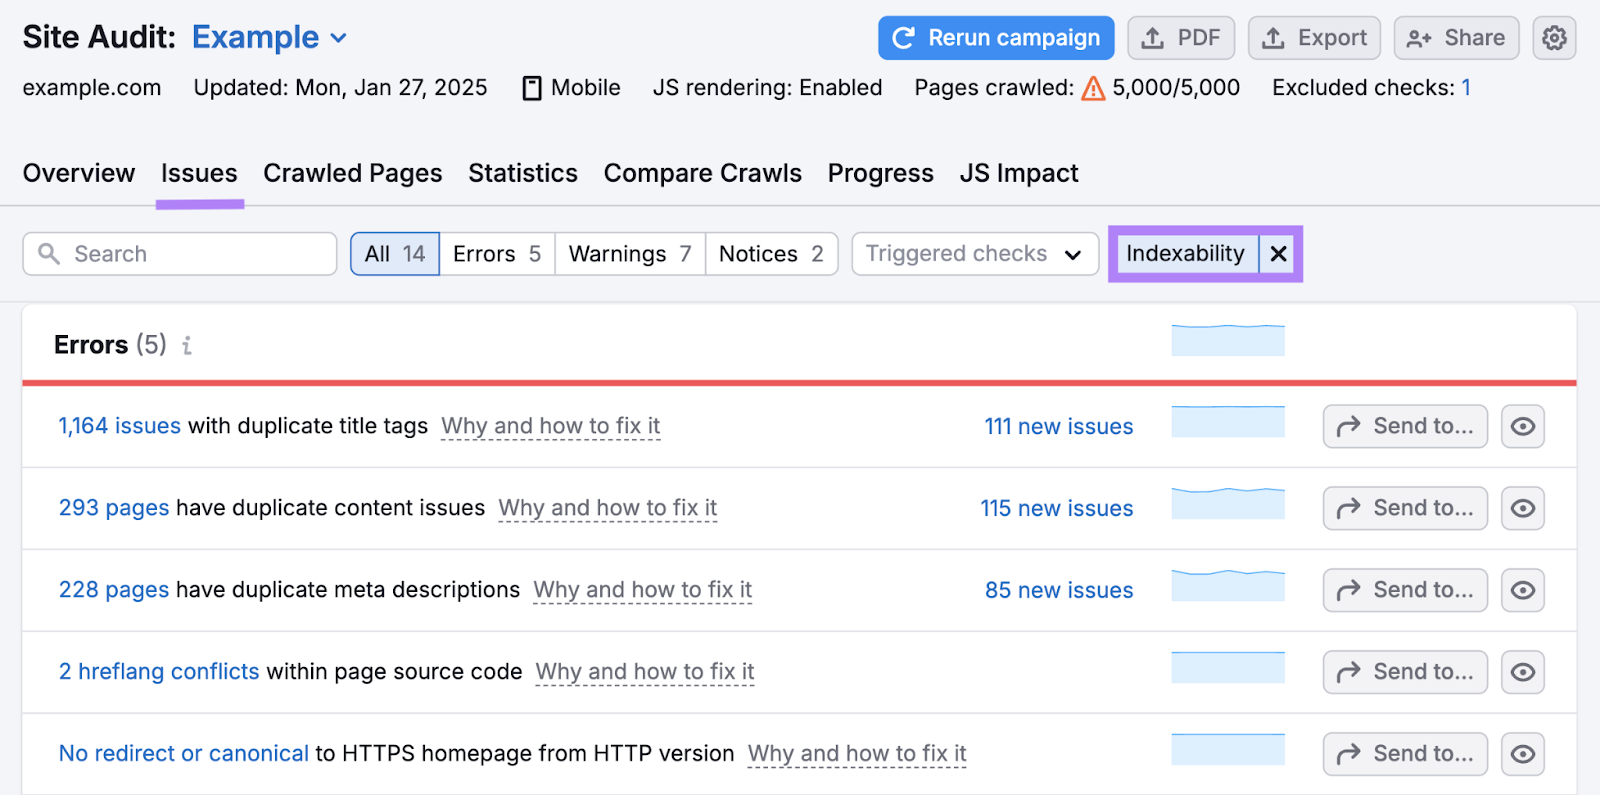Open fix tips for duplicate content issues
The image size is (1600, 795).
(608, 509)
